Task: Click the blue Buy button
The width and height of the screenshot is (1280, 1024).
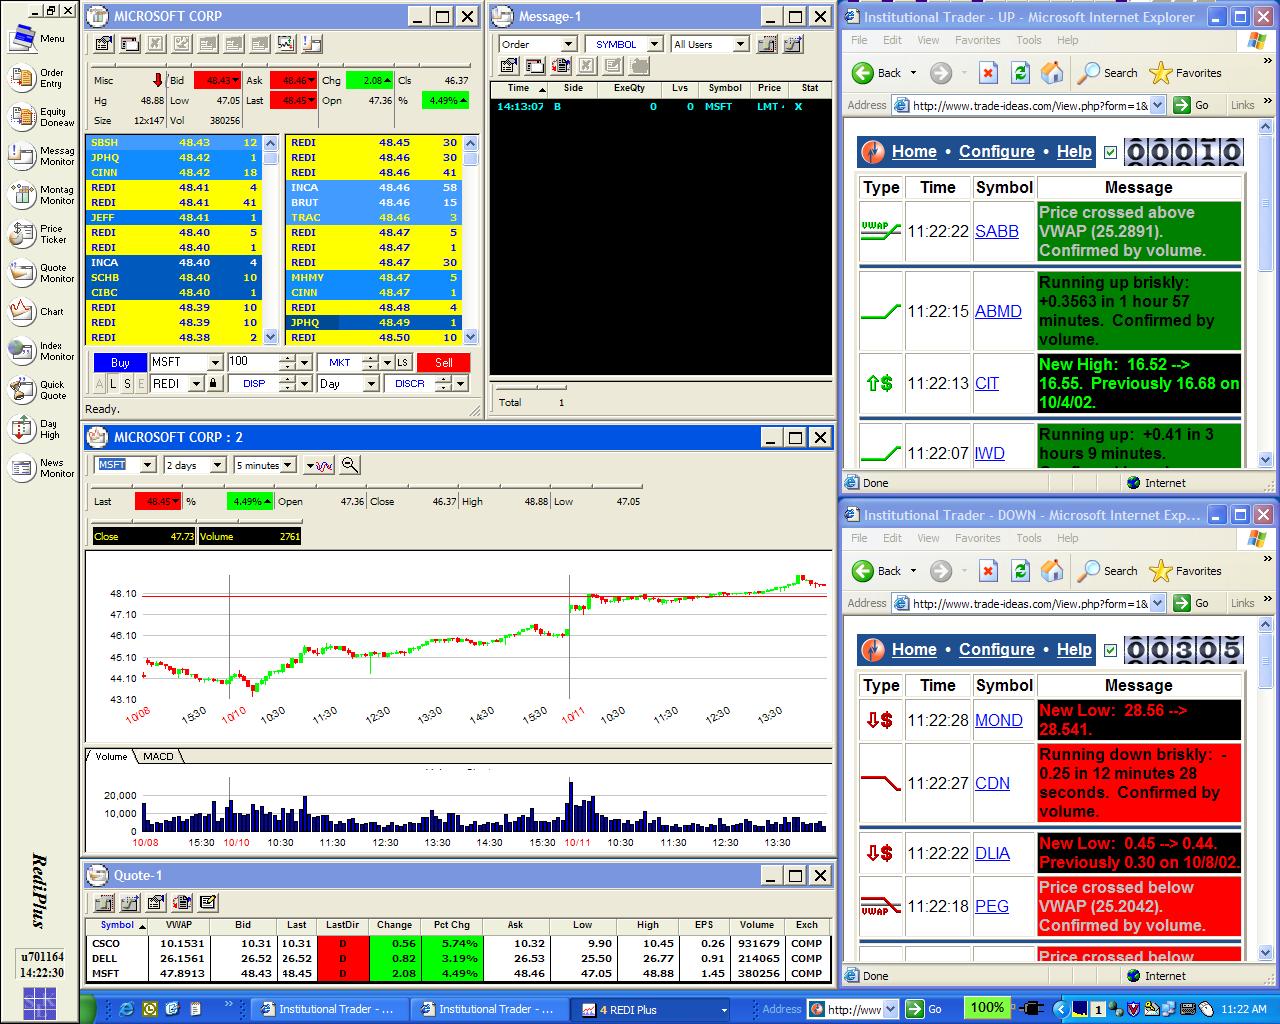Action: pyautogui.click(x=120, y=363)
